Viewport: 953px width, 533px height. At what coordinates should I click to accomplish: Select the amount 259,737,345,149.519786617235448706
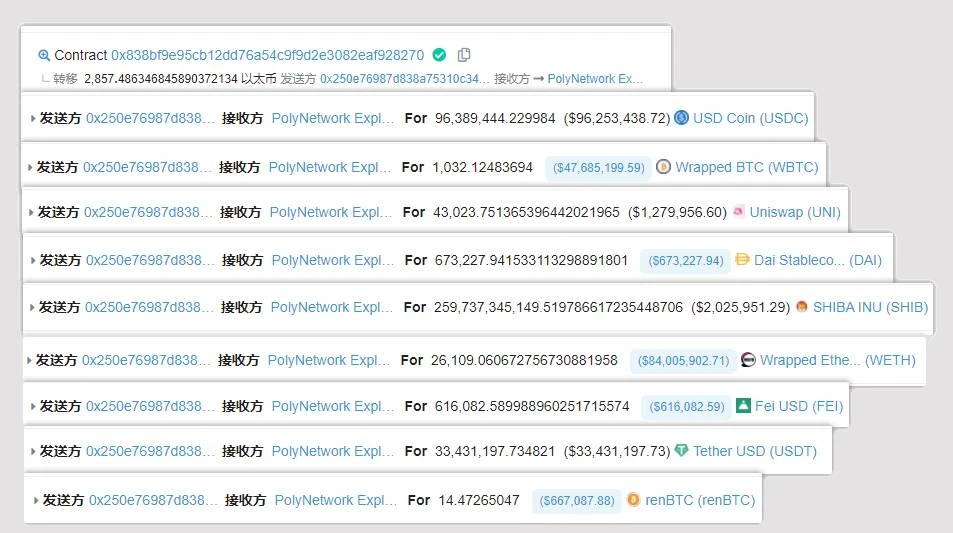click(559, 308)
